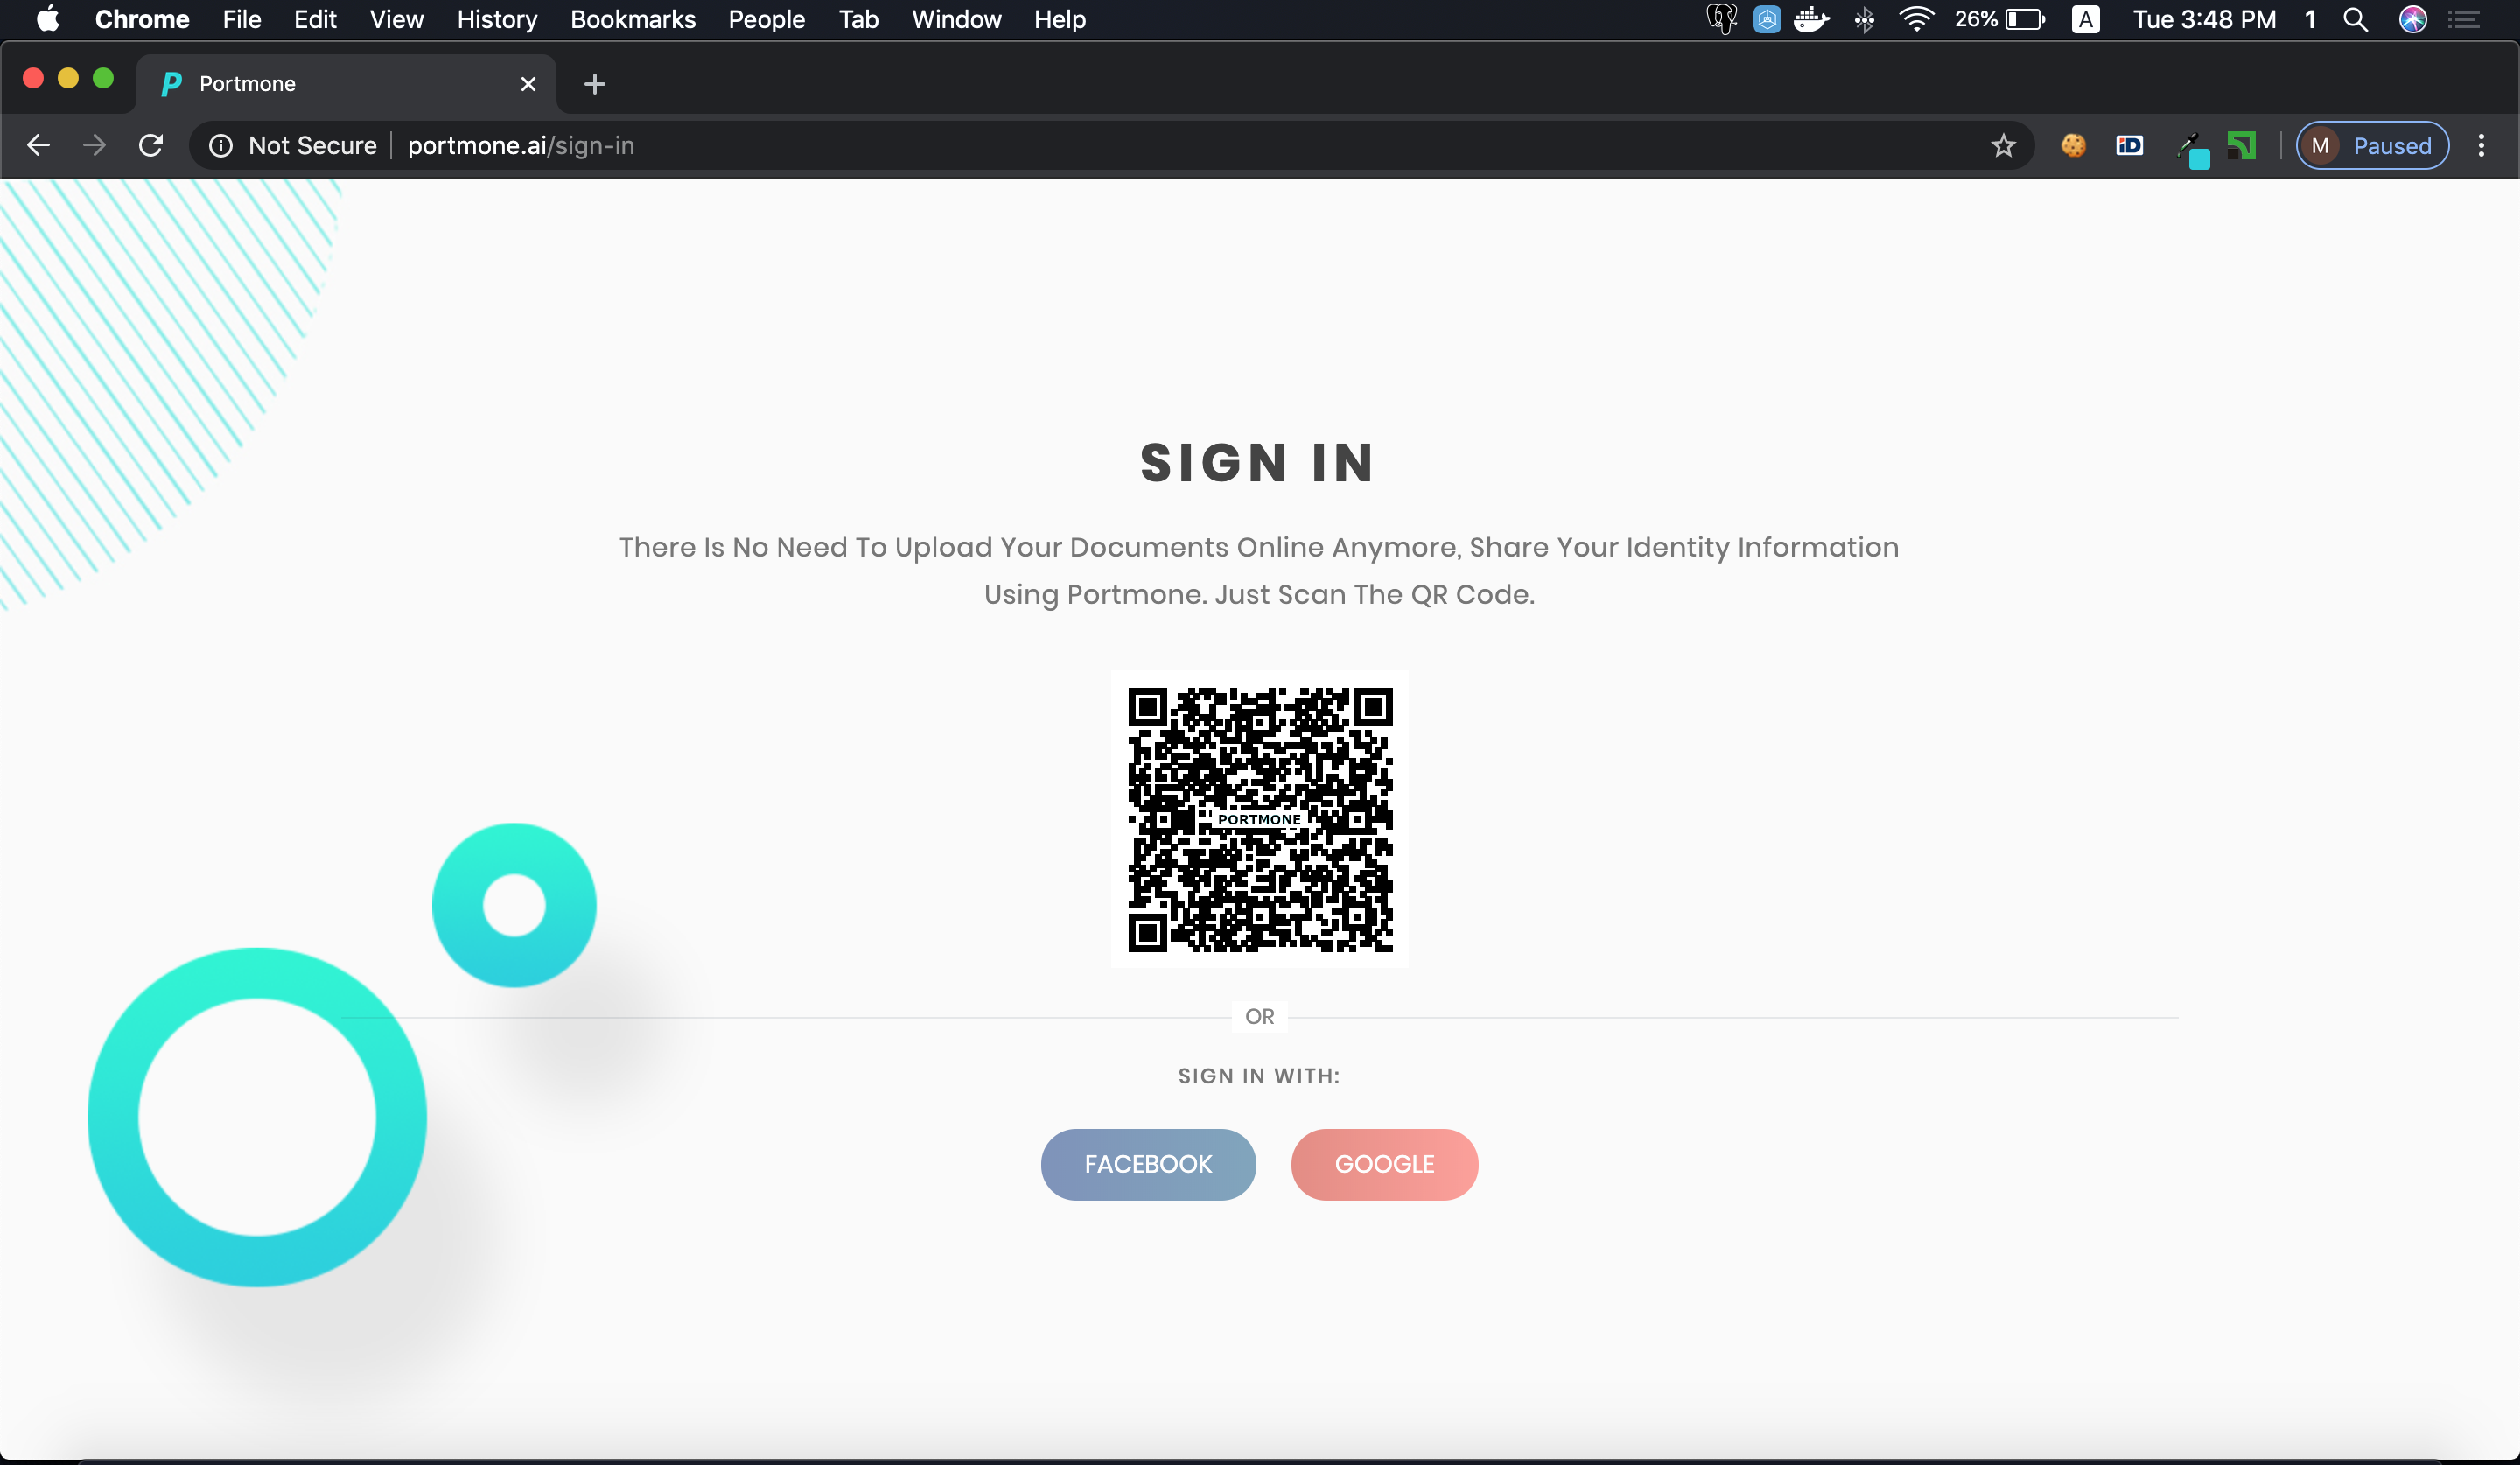Open the Tab menu
Screen dimensions: 2520x1465
coord(858,19)
